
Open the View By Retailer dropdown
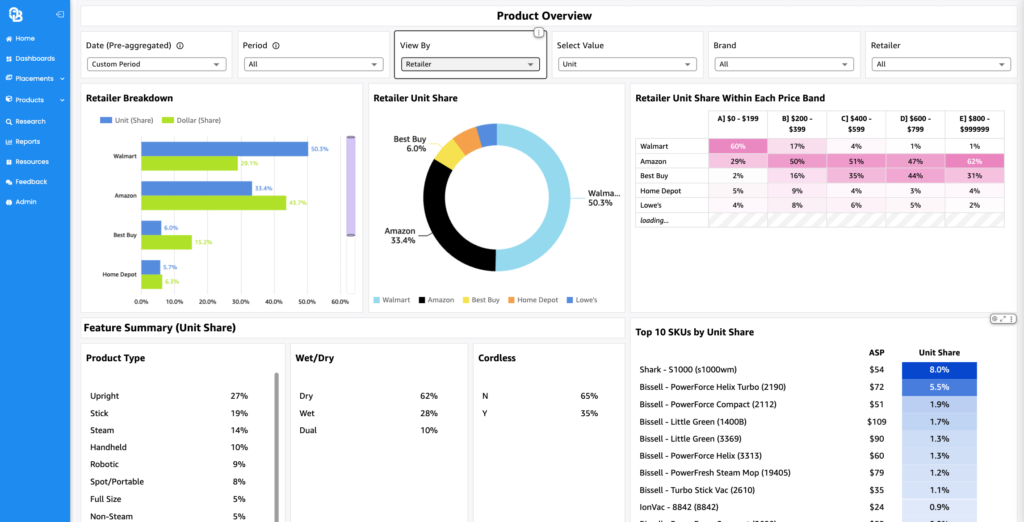coord(470,64)
